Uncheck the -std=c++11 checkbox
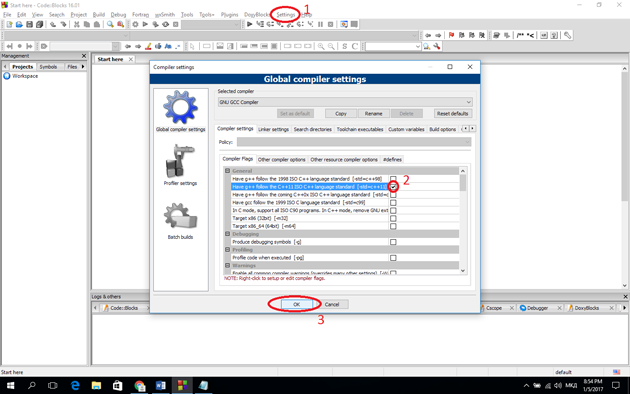The width and height of the screenshot is (630, 394). point(393,187)
